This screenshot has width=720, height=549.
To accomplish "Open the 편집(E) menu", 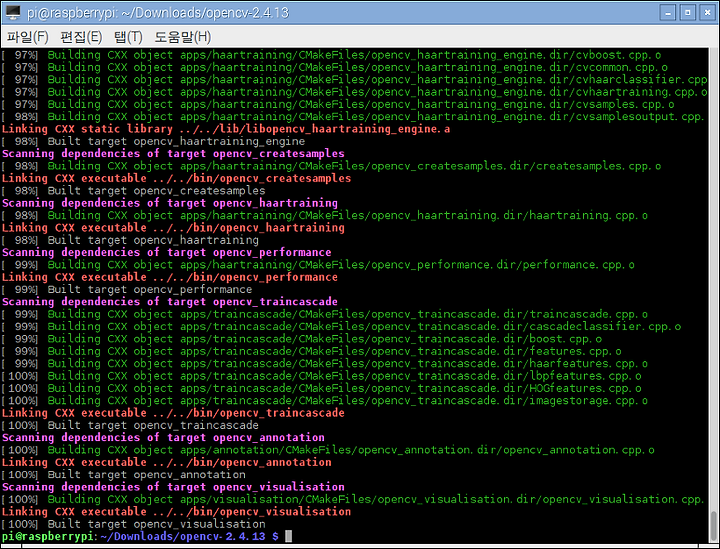I will tap(81, 37).
